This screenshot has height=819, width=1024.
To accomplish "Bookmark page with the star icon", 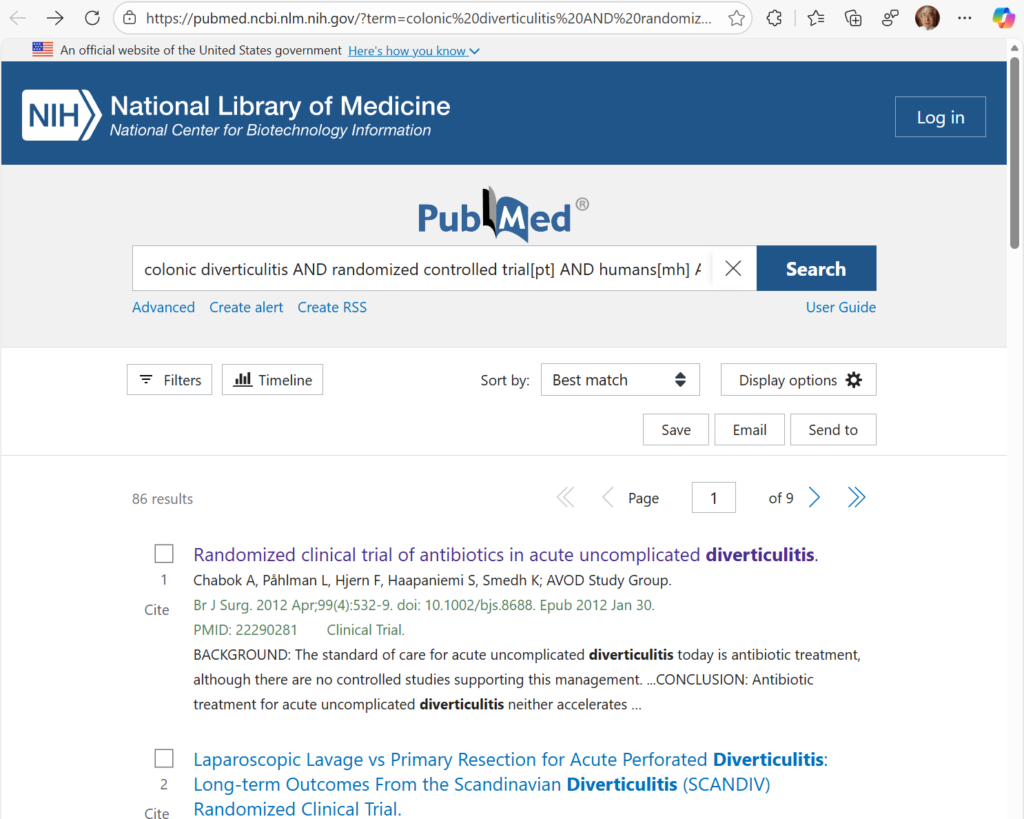I will [737, 18].
